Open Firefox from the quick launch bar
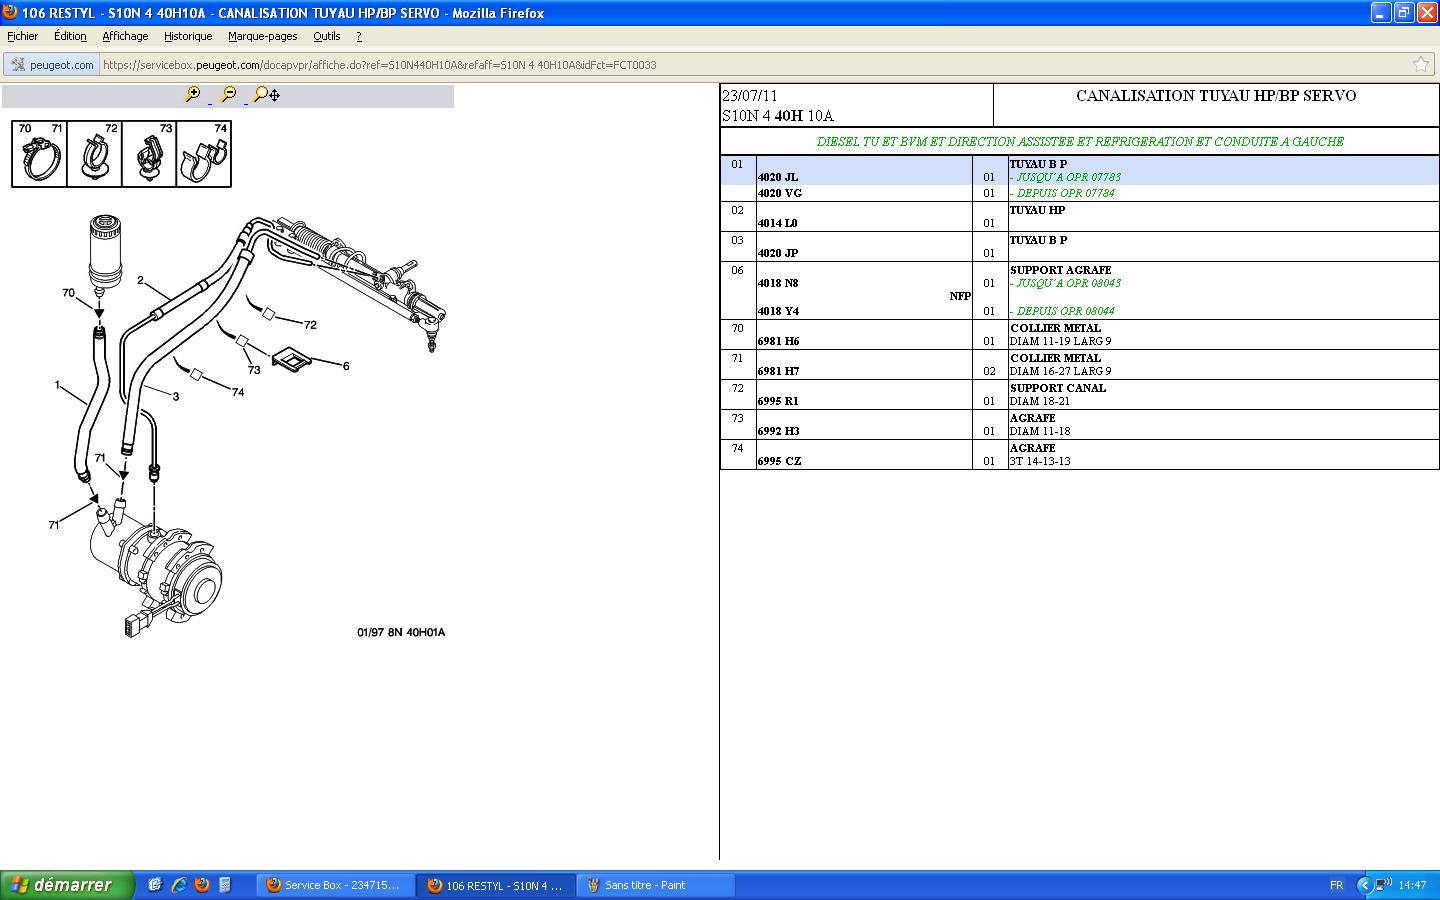Viewport: 1440px width, 900px height. click(202, 885)
